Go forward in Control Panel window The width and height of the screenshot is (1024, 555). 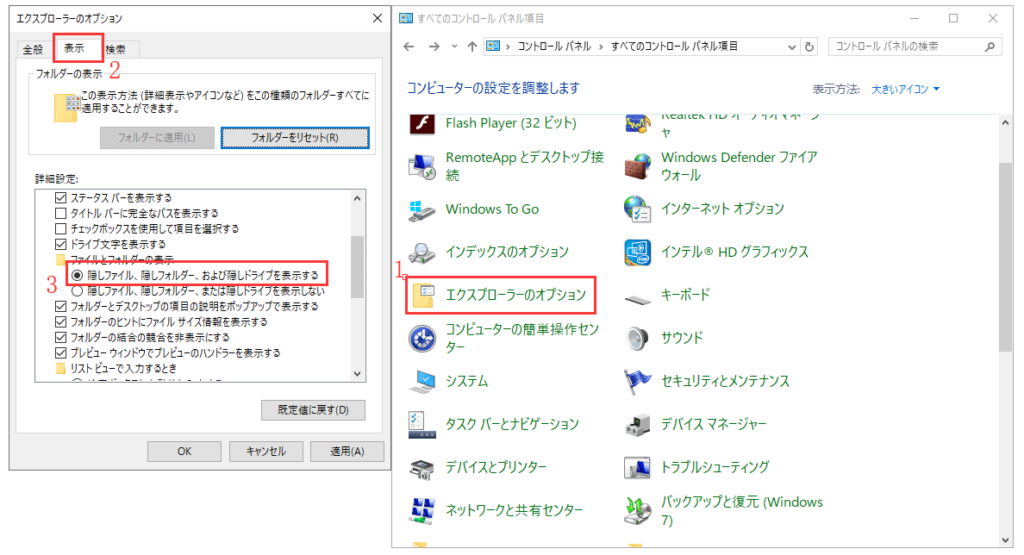pos(434,46)
